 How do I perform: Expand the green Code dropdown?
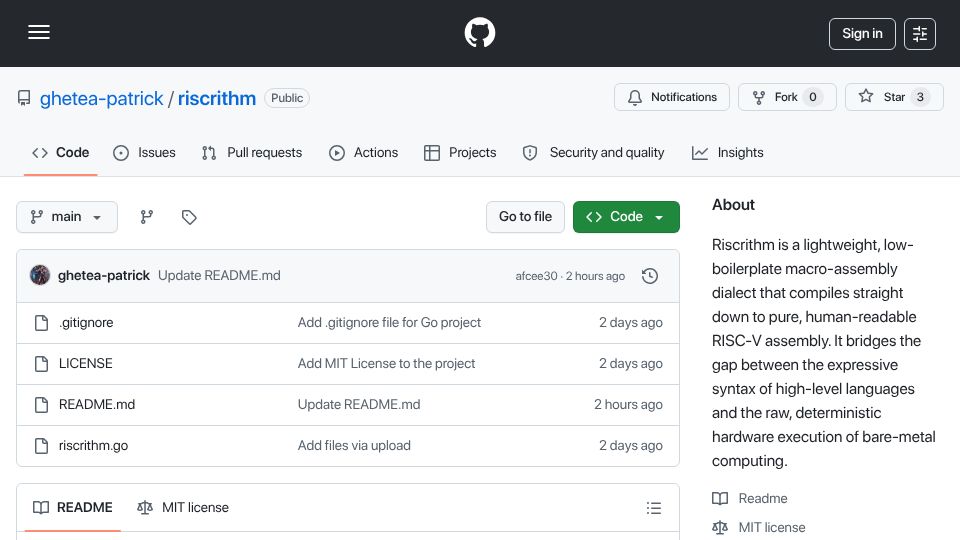626,217
